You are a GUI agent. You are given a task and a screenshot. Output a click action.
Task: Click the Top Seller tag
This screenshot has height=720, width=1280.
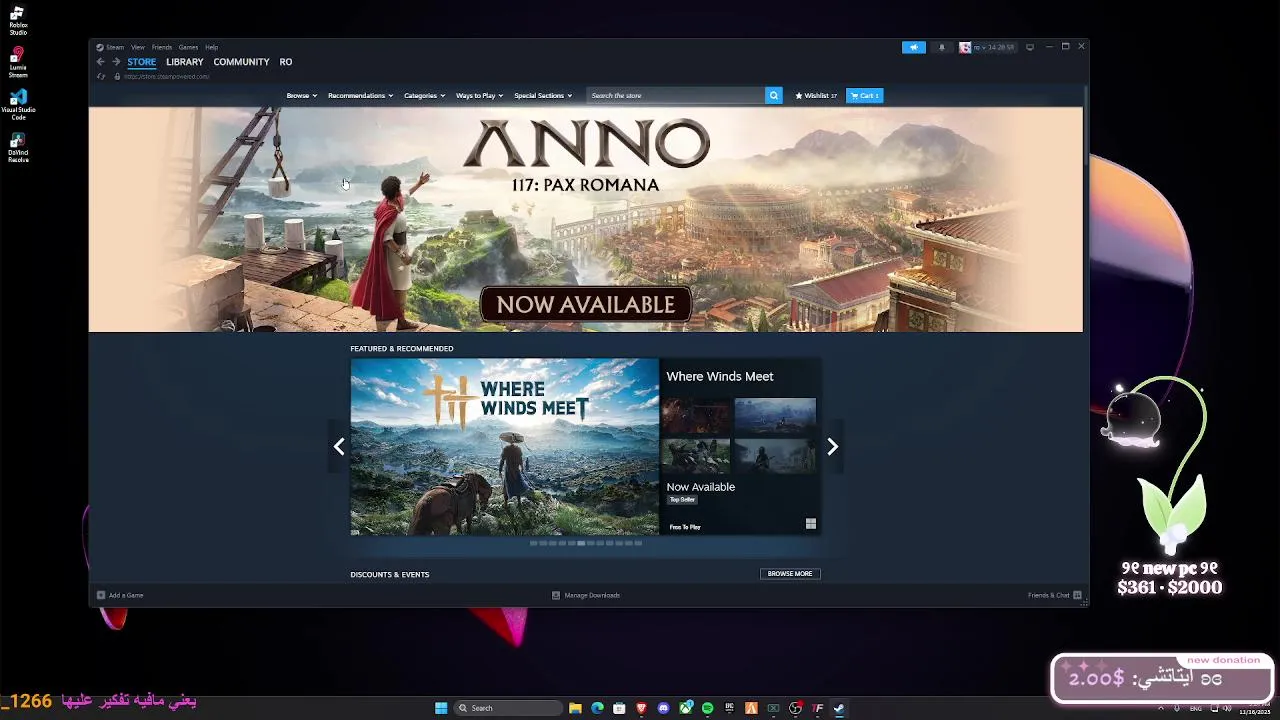tap(682, 499)
